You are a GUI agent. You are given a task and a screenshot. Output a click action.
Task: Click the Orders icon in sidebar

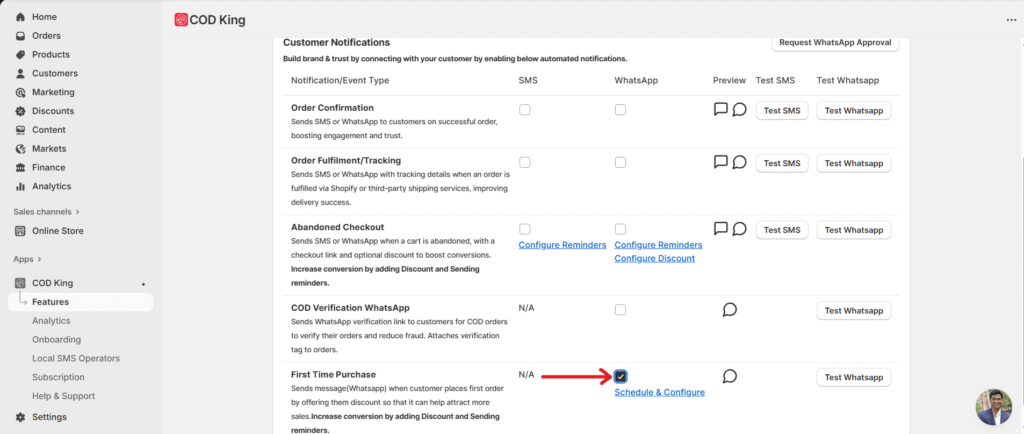pos(21,36)
